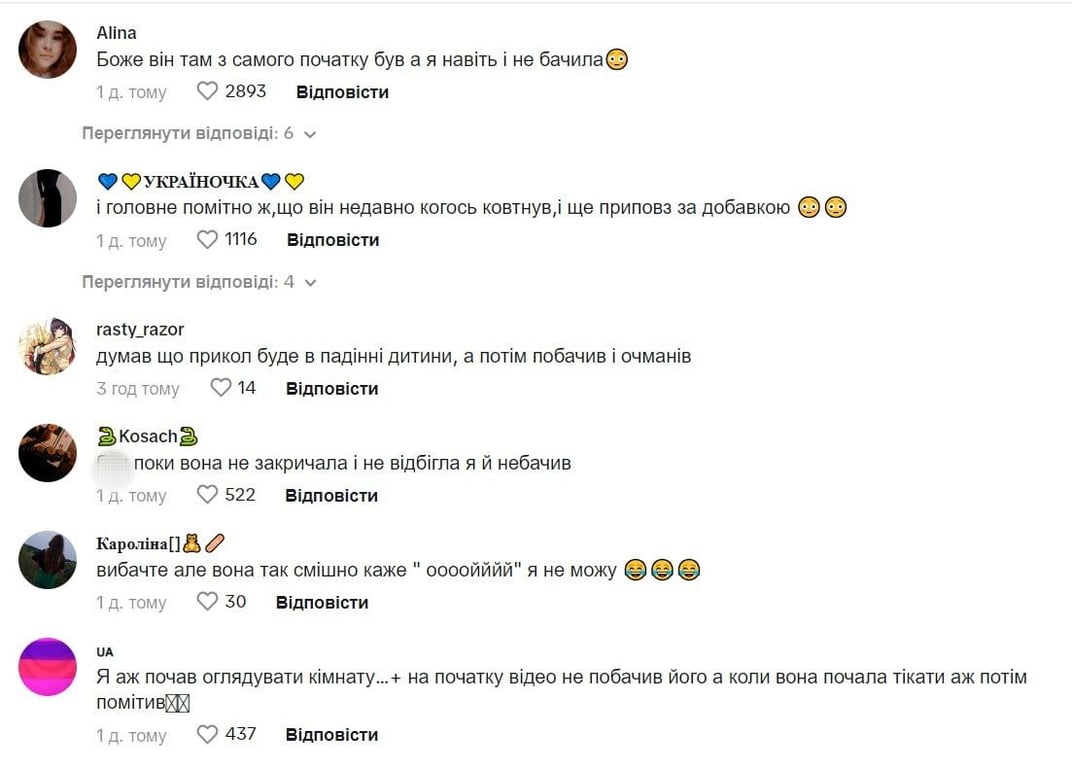Open Alina's profile avatar
The width and height of the screenshot is (1072, 768).
pos(48,49)
